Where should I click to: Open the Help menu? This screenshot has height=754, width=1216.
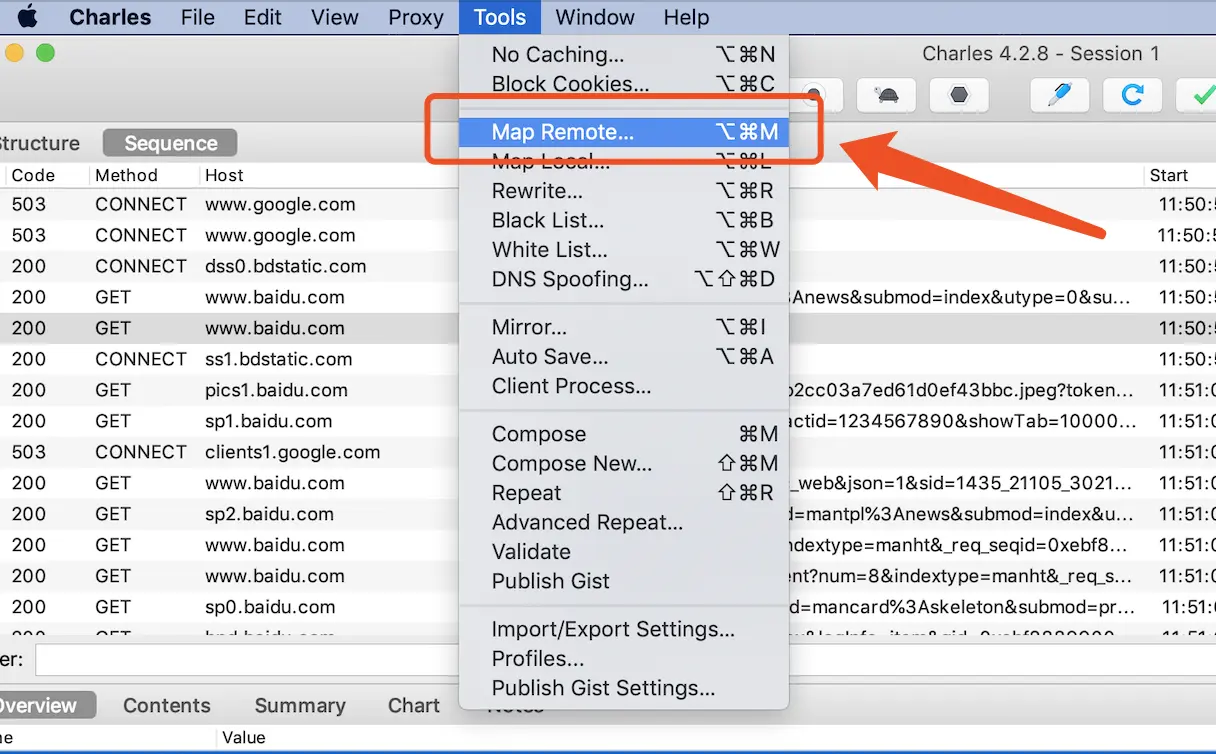coord(686,17)
